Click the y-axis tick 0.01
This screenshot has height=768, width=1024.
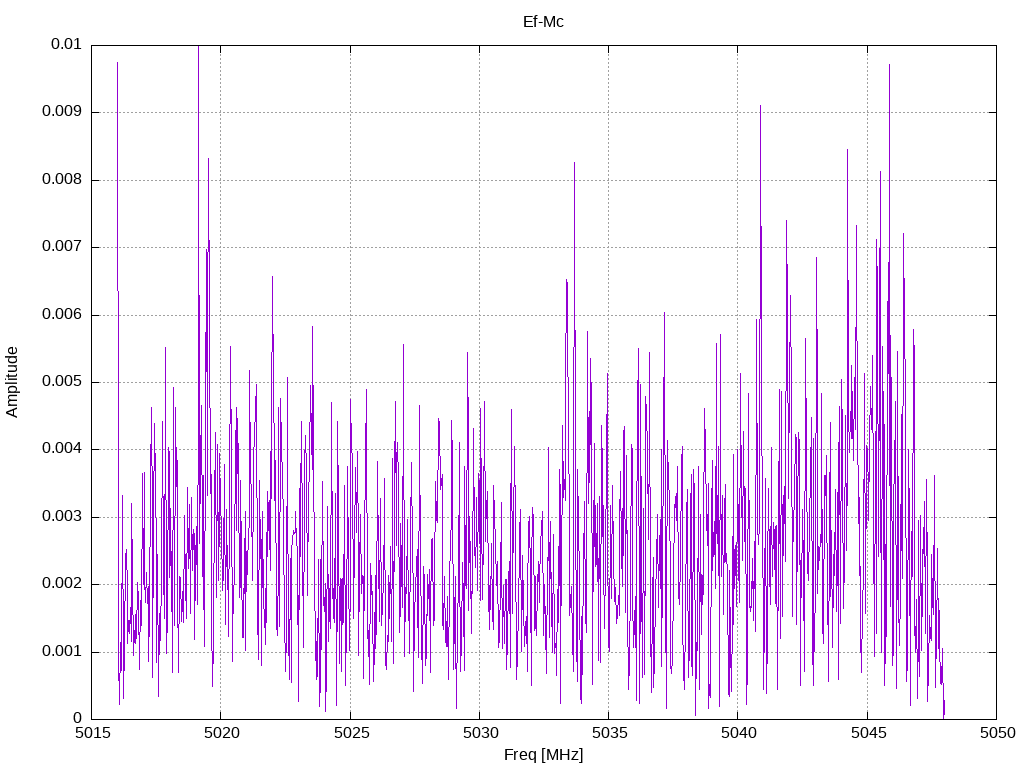(x=66, y=44)
